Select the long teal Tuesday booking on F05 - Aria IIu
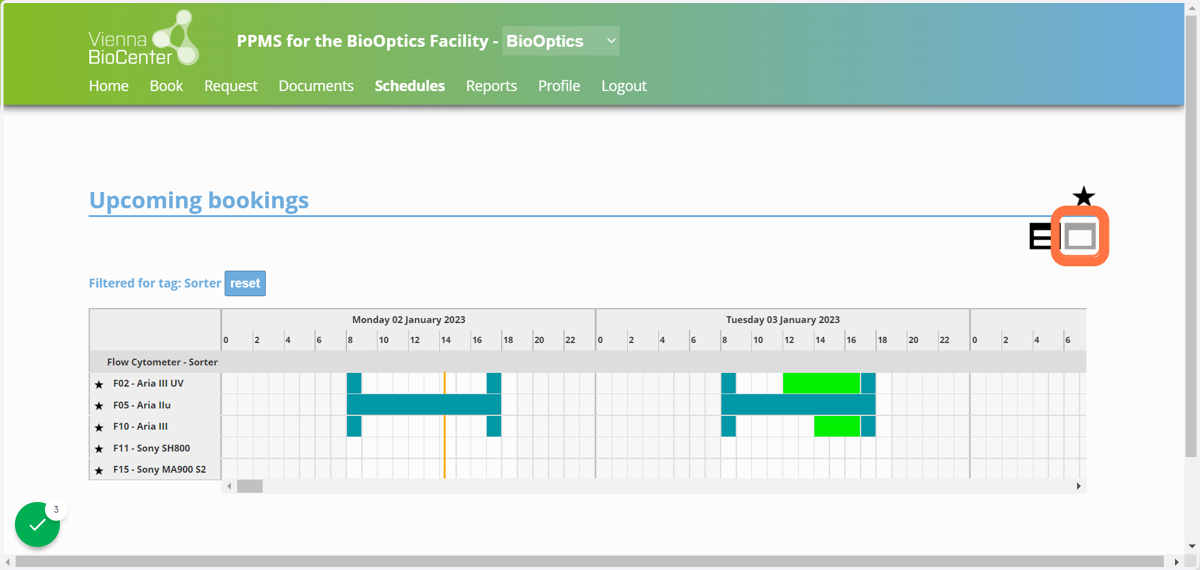The image size is (1200, 570). coord(798,404)
